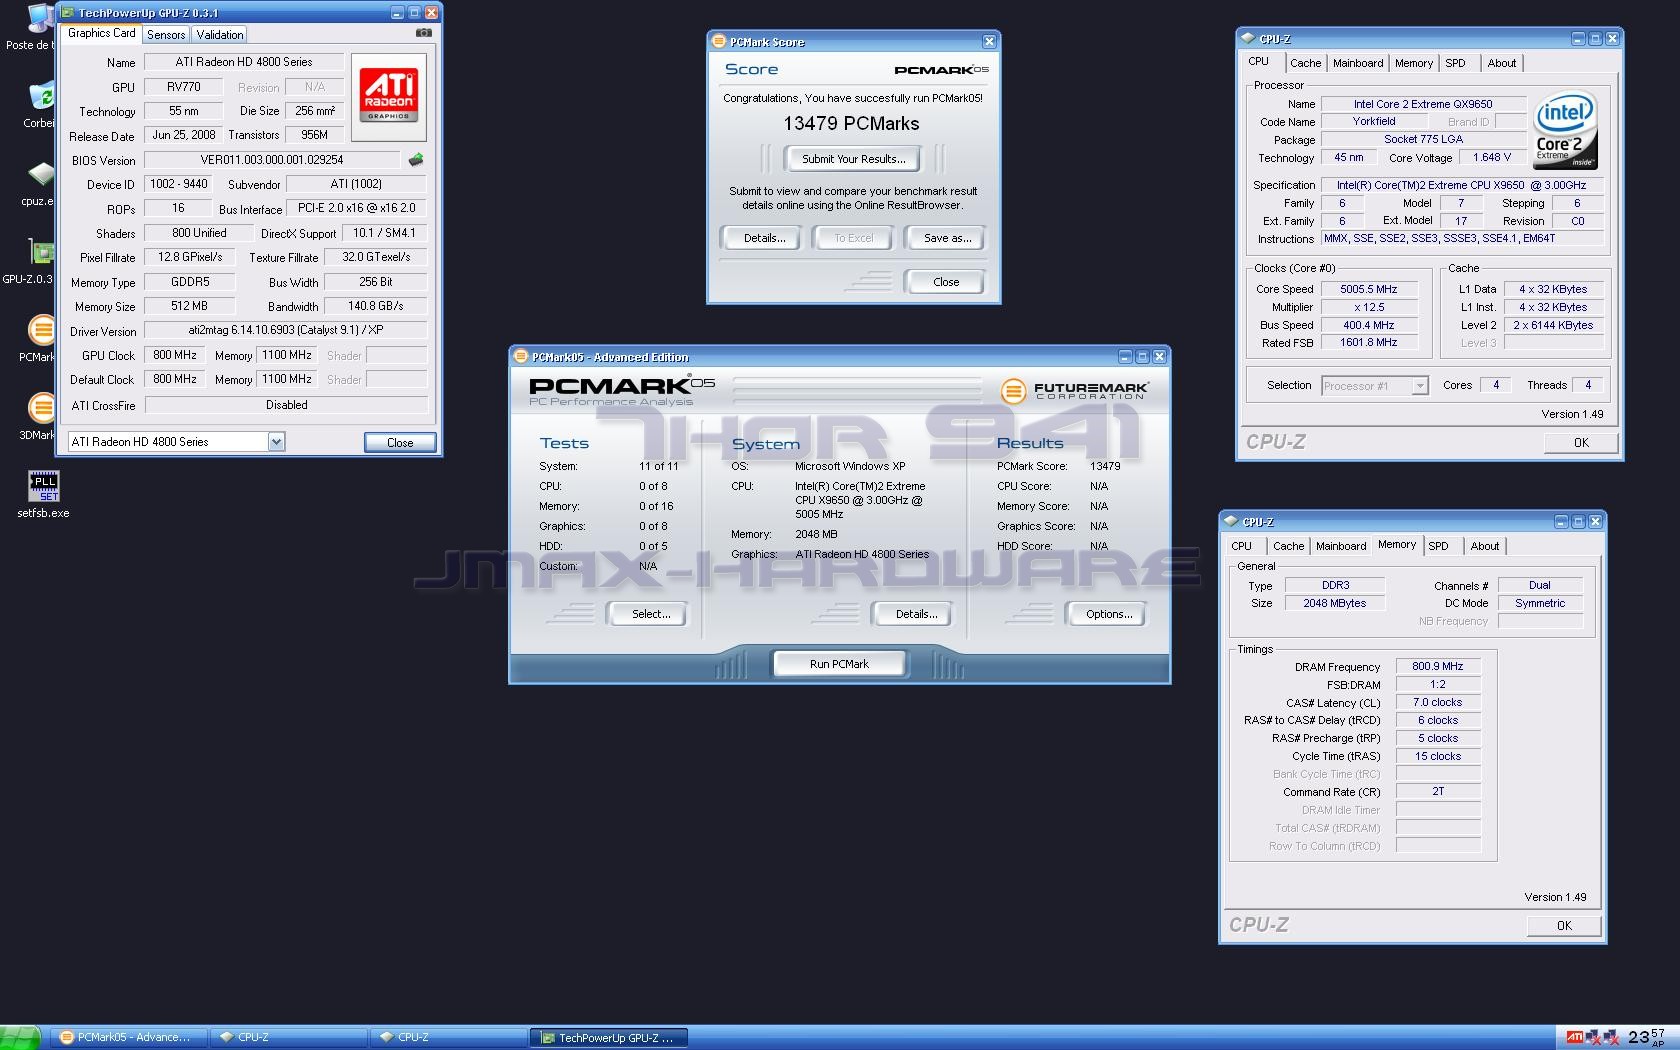
Task: Click Submit Your Results button
Action: 853,159
